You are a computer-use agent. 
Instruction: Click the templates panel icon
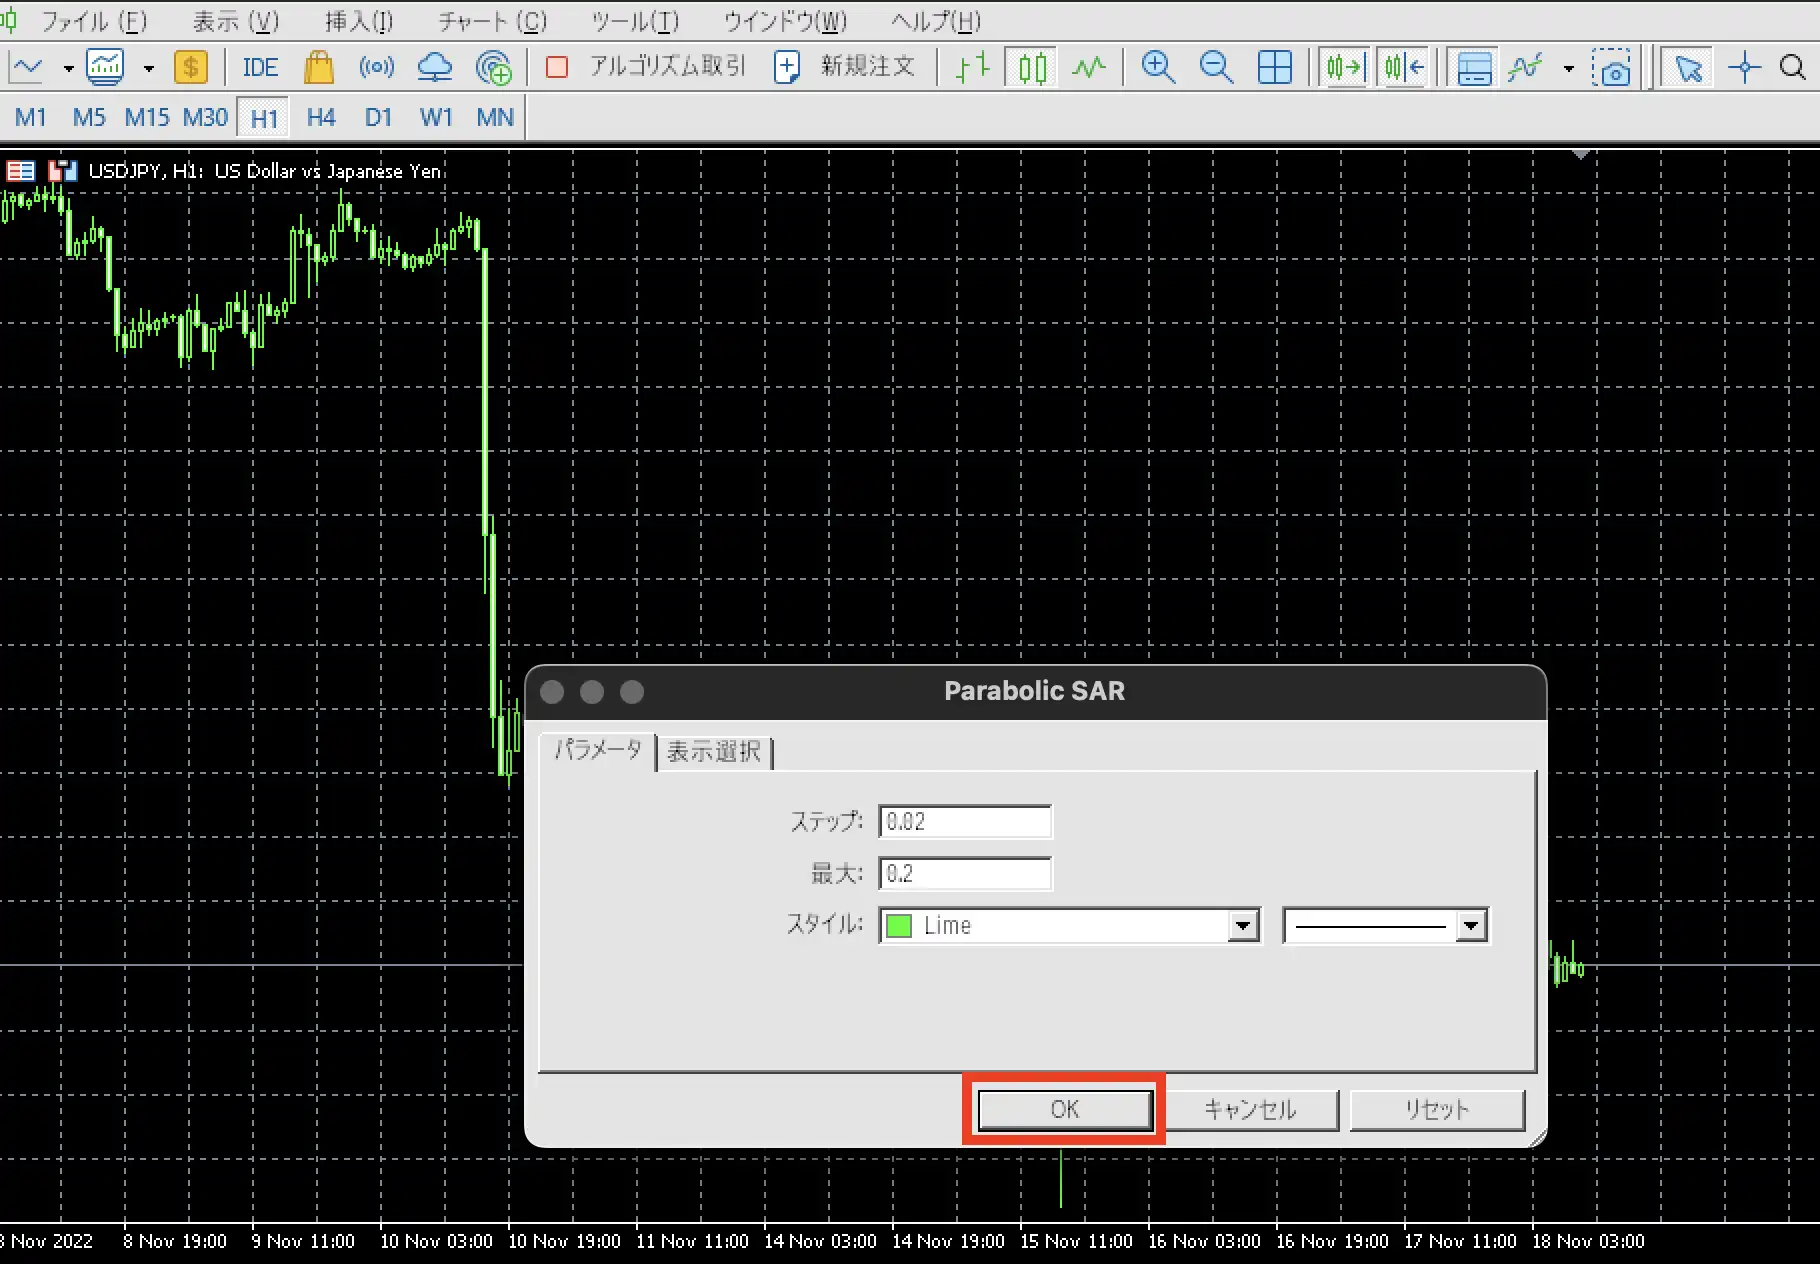point(1474,67)
